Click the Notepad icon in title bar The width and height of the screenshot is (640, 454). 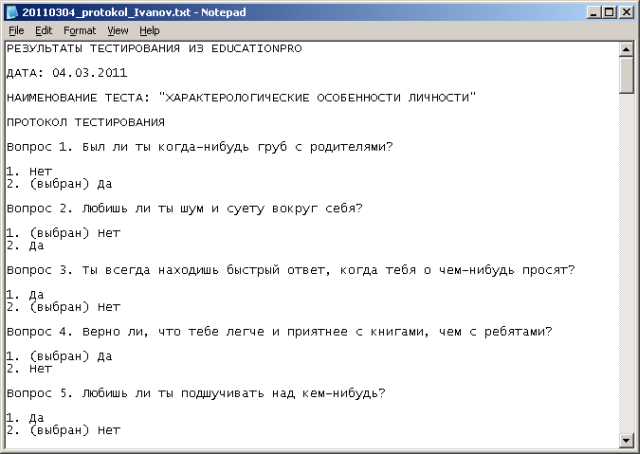pos(12,12)
